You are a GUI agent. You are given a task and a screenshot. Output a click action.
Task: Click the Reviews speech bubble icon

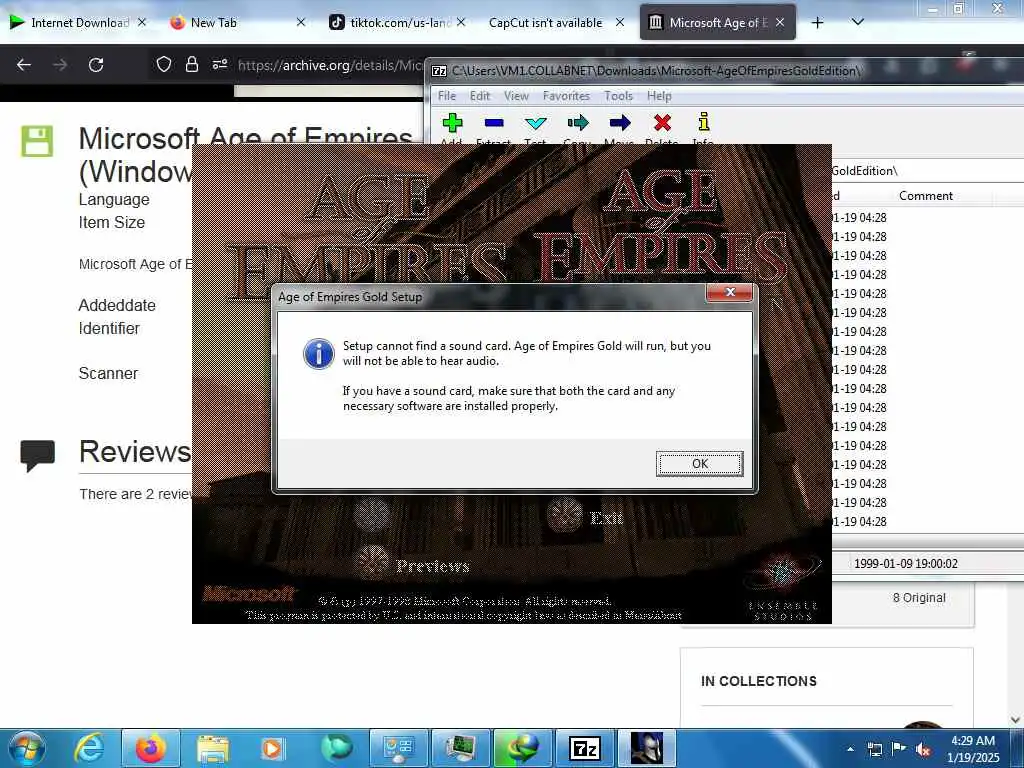point(37,455)
